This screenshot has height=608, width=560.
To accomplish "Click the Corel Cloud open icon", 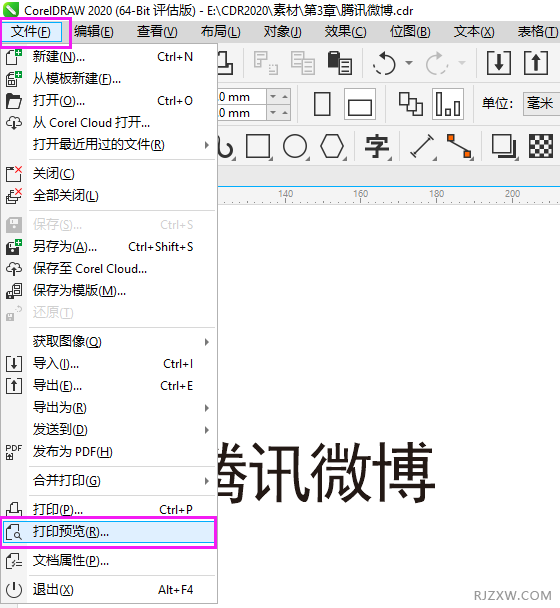I will [x=14, y=123].
